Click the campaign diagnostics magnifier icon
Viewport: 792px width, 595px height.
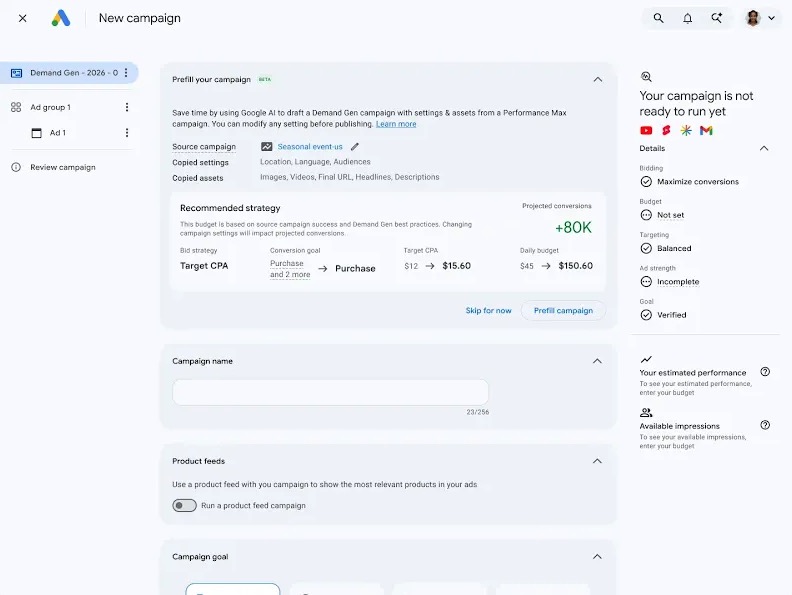coord(646,77)
